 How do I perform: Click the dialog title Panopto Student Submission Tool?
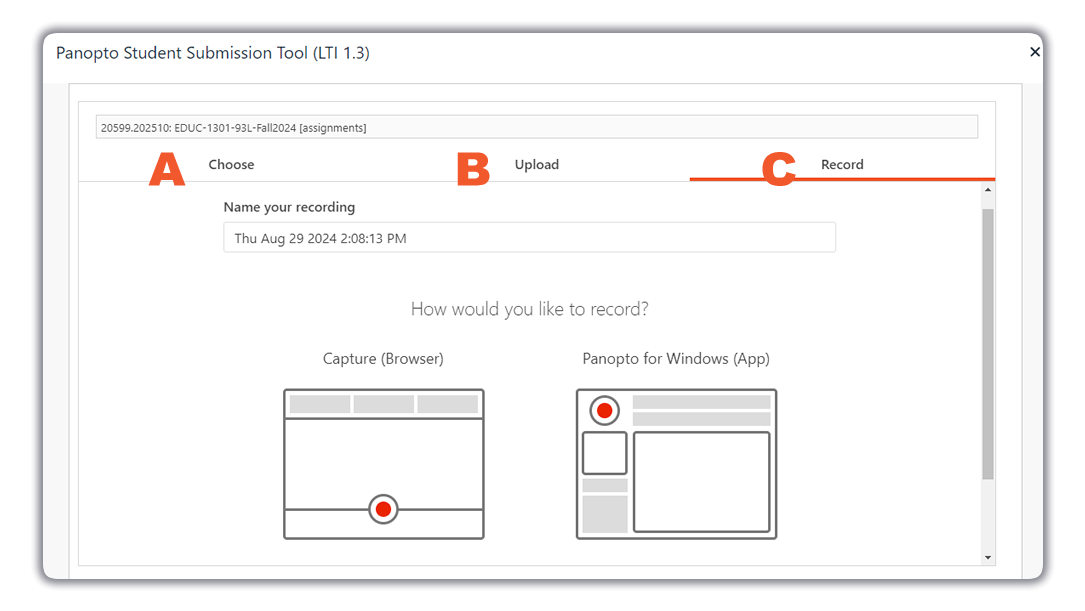tap(213, 53)
